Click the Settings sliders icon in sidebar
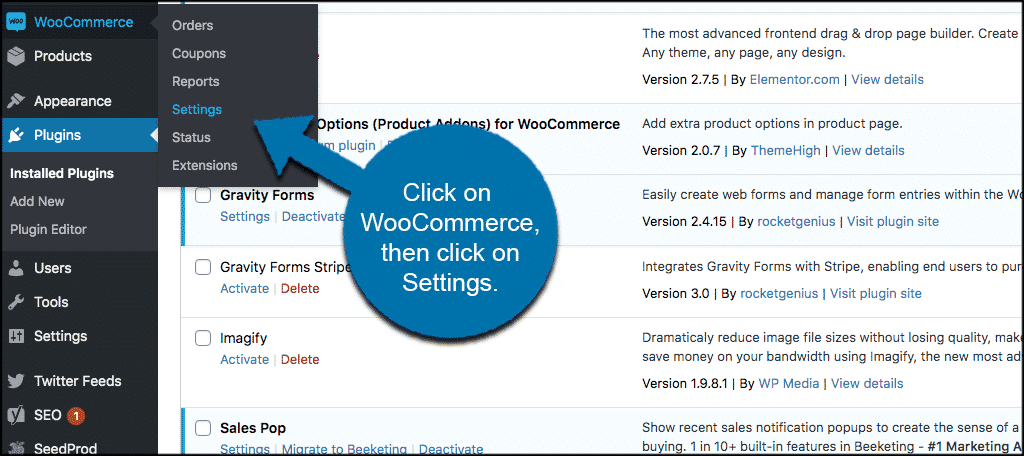The height and width of the screenshot is (456, 1024). pos(16,336)
